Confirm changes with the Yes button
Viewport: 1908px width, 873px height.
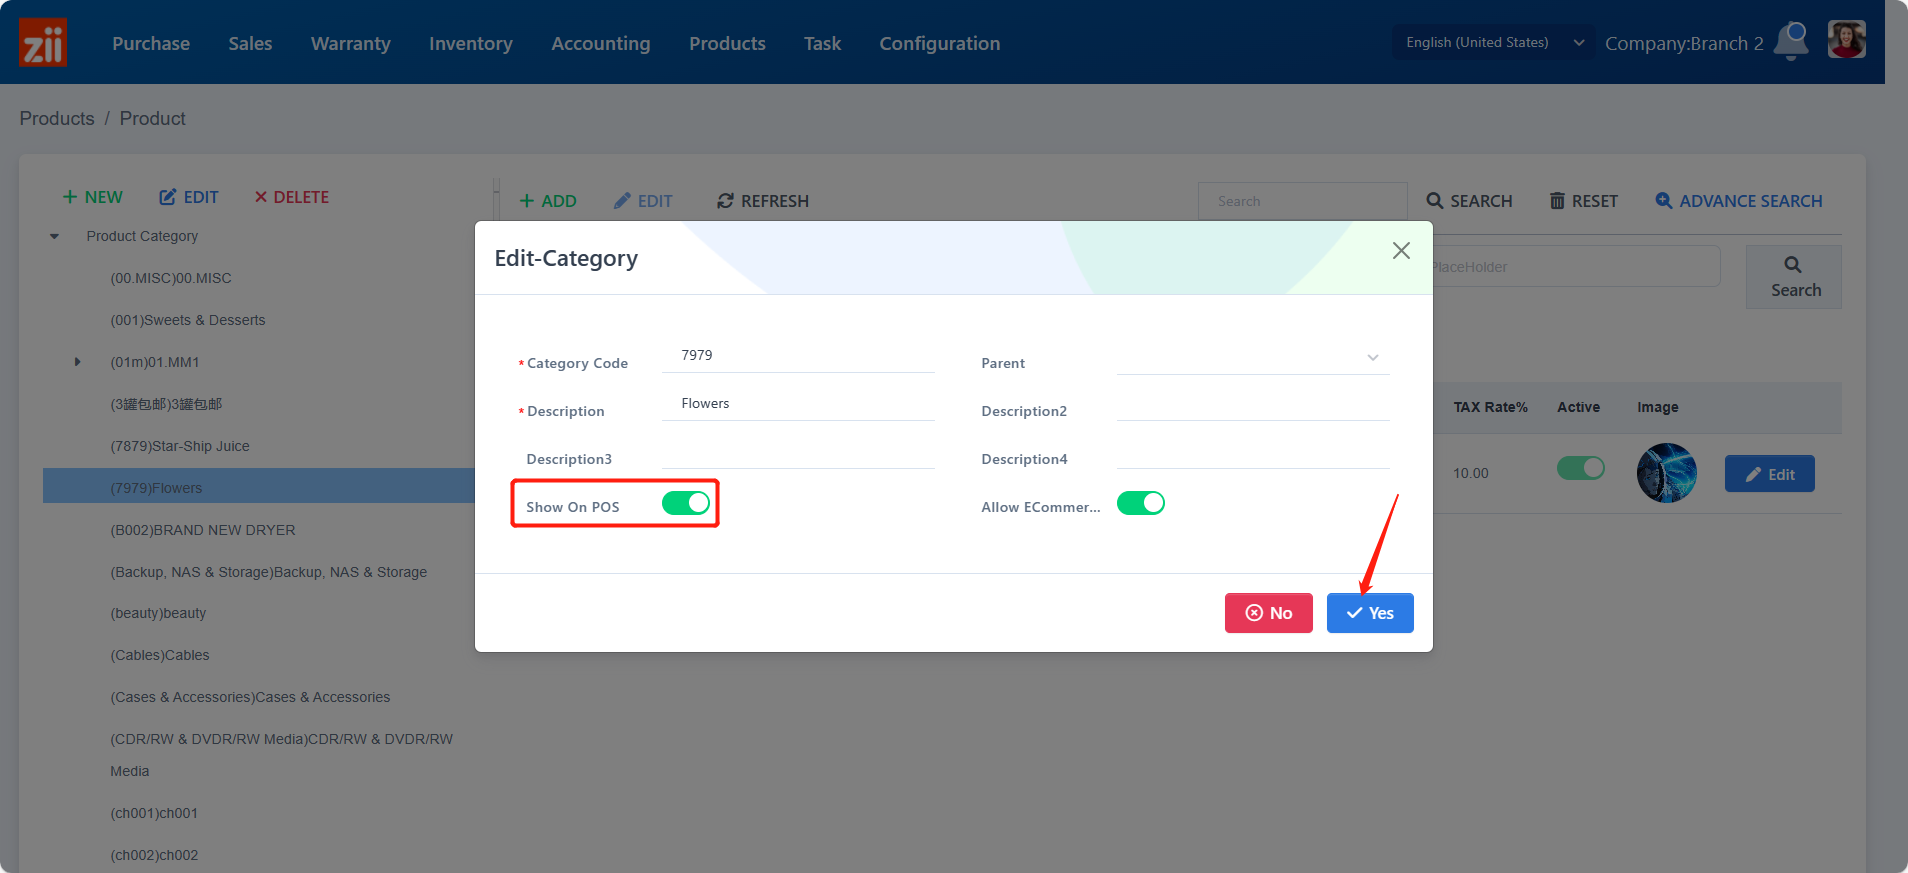click(1369, 613)
